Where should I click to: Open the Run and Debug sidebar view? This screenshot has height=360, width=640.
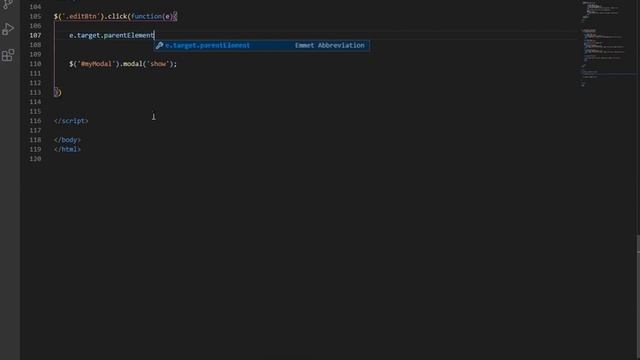click(8, 29)
